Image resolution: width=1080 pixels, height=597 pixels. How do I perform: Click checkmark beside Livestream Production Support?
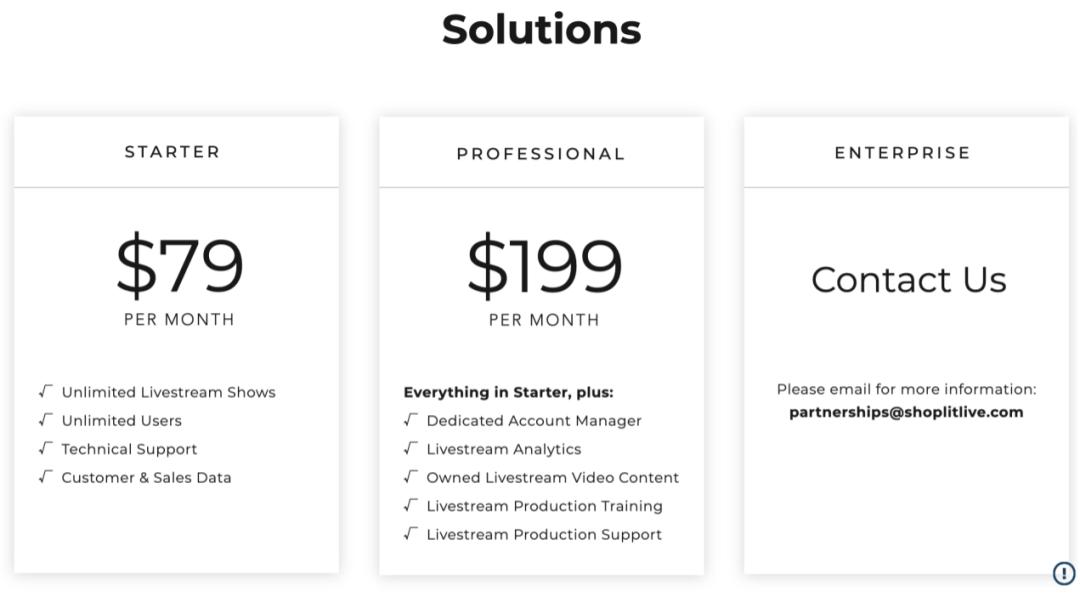tap(411, 534)
